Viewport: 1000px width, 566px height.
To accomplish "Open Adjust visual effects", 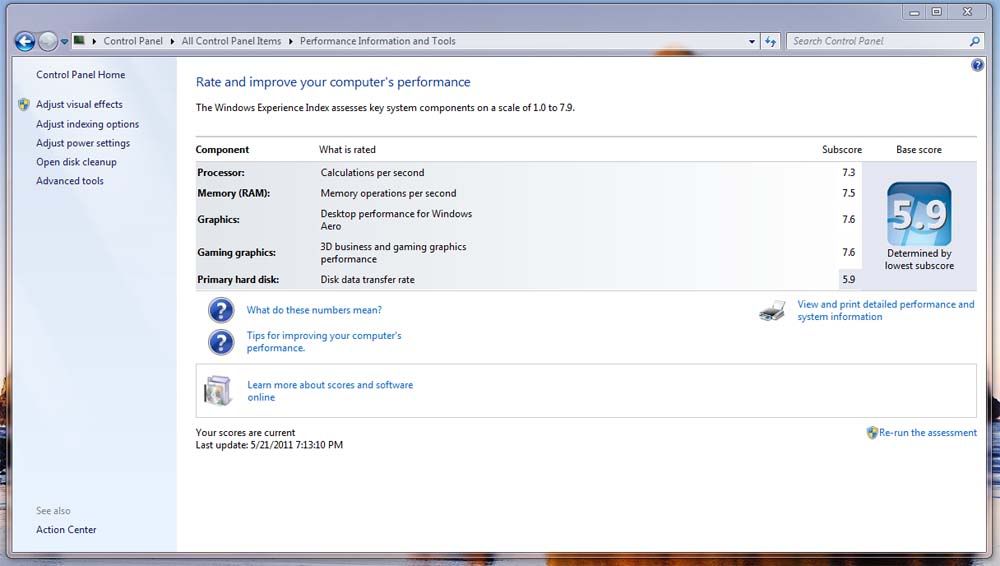I will click(x=79, y=104).
